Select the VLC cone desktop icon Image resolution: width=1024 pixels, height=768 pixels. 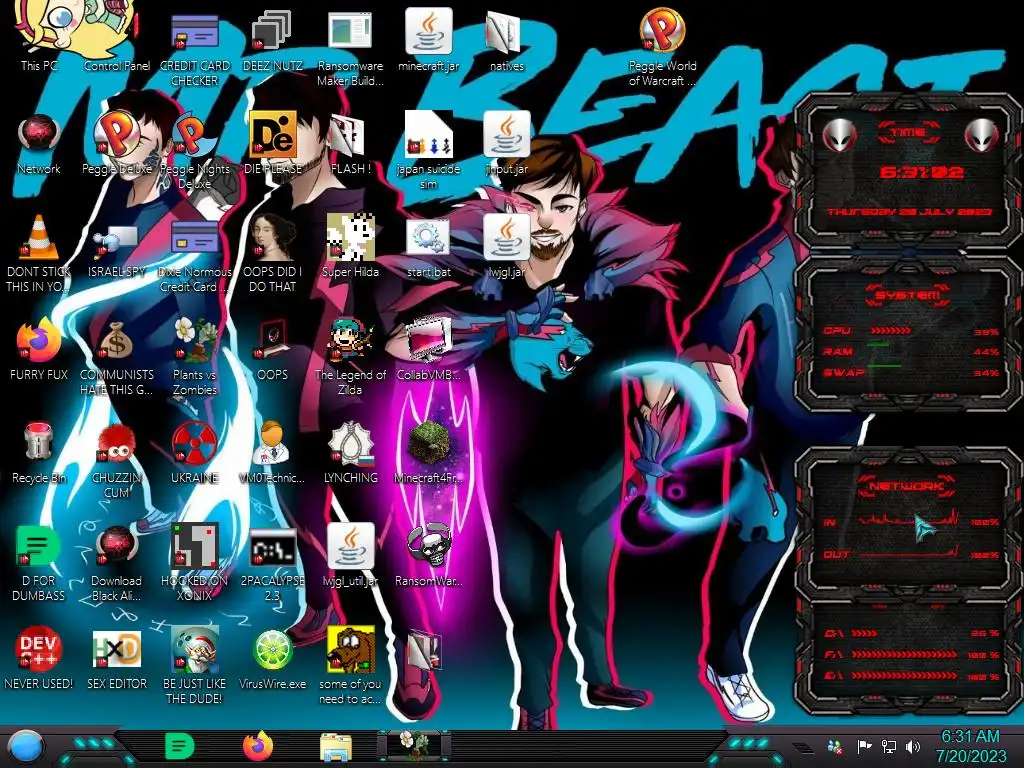pos(39,253)
